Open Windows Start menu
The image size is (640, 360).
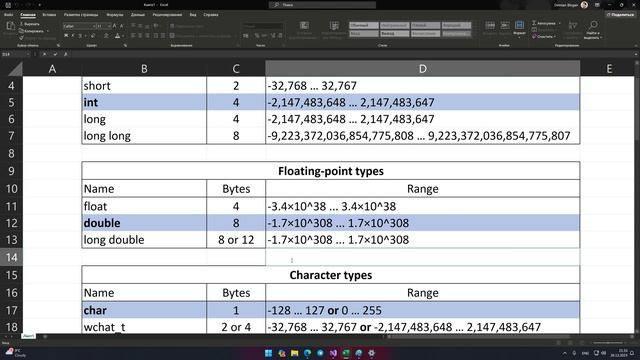pyautogui.click(x=268, y=353)
